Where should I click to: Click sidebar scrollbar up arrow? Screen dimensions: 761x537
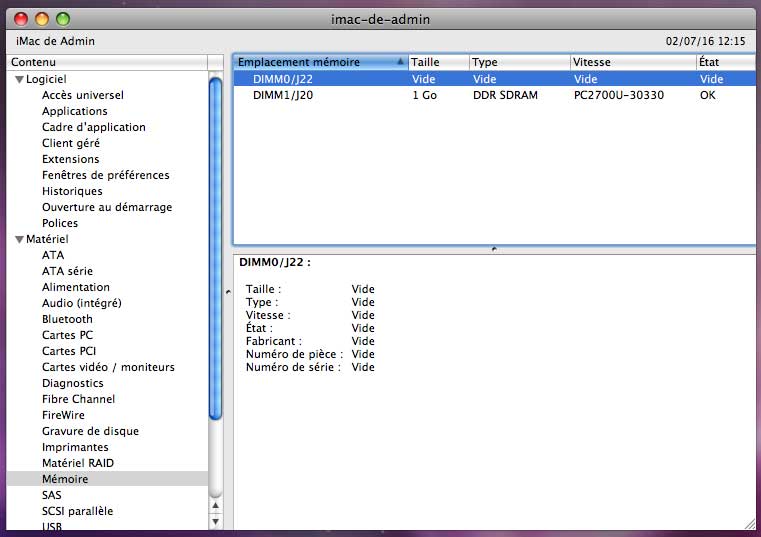pos(215,506)
